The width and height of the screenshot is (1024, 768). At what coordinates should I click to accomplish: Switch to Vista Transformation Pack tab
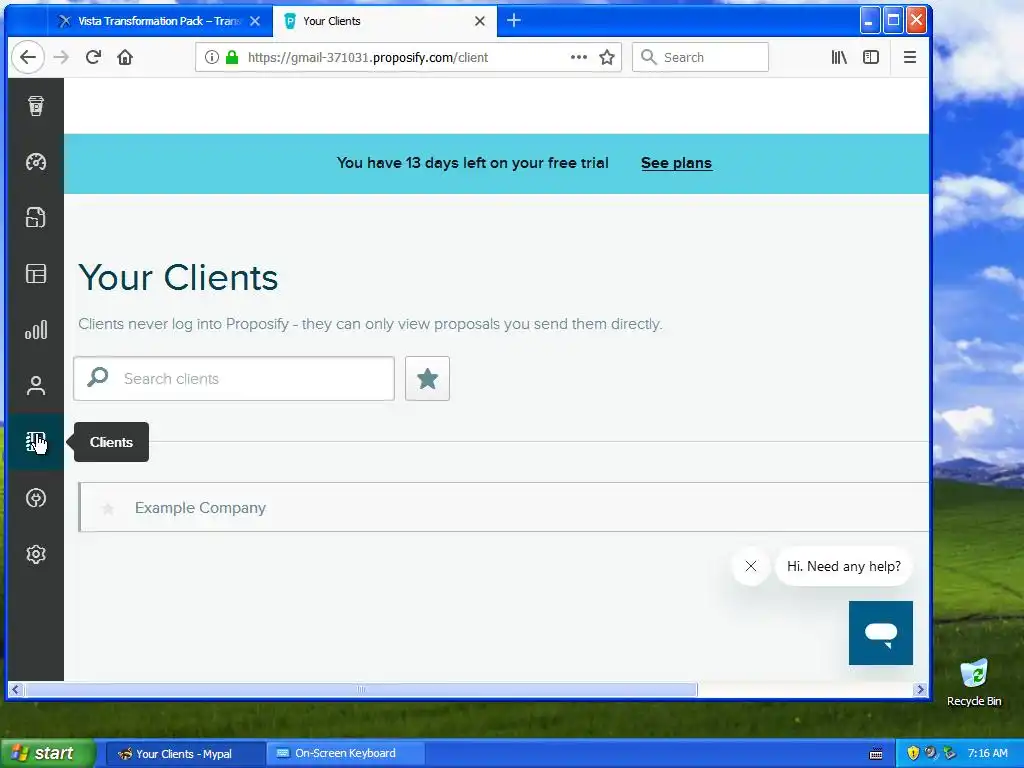point(159,21)
